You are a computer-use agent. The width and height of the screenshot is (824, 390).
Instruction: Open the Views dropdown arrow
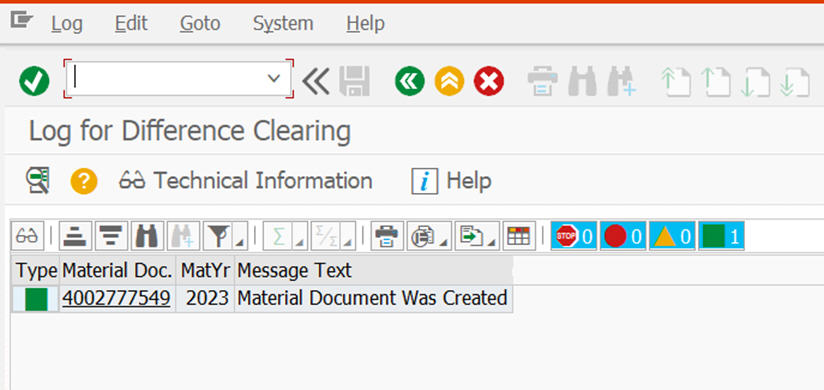[445, 242]
